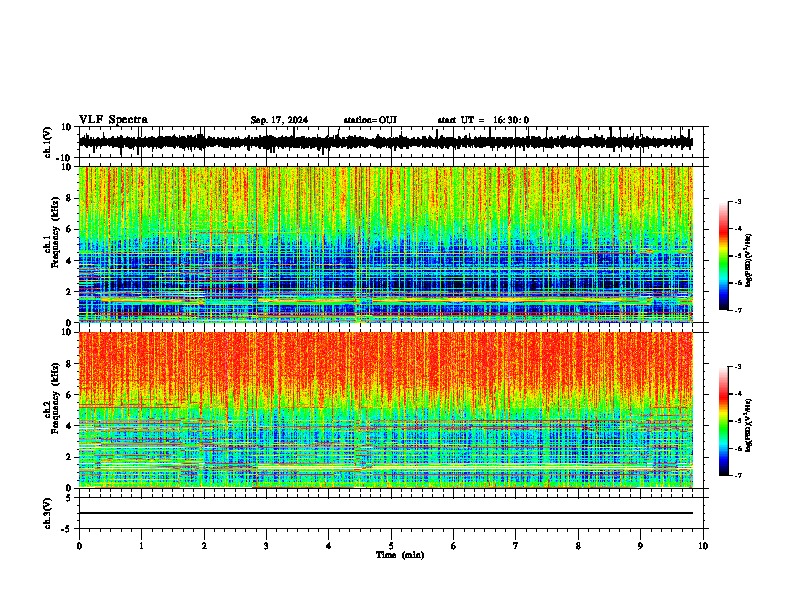Image resolution: width=792 pixels, height=612 pixels.
Task: Click time axis tick label "7"
Action: [x=516, y=546]
